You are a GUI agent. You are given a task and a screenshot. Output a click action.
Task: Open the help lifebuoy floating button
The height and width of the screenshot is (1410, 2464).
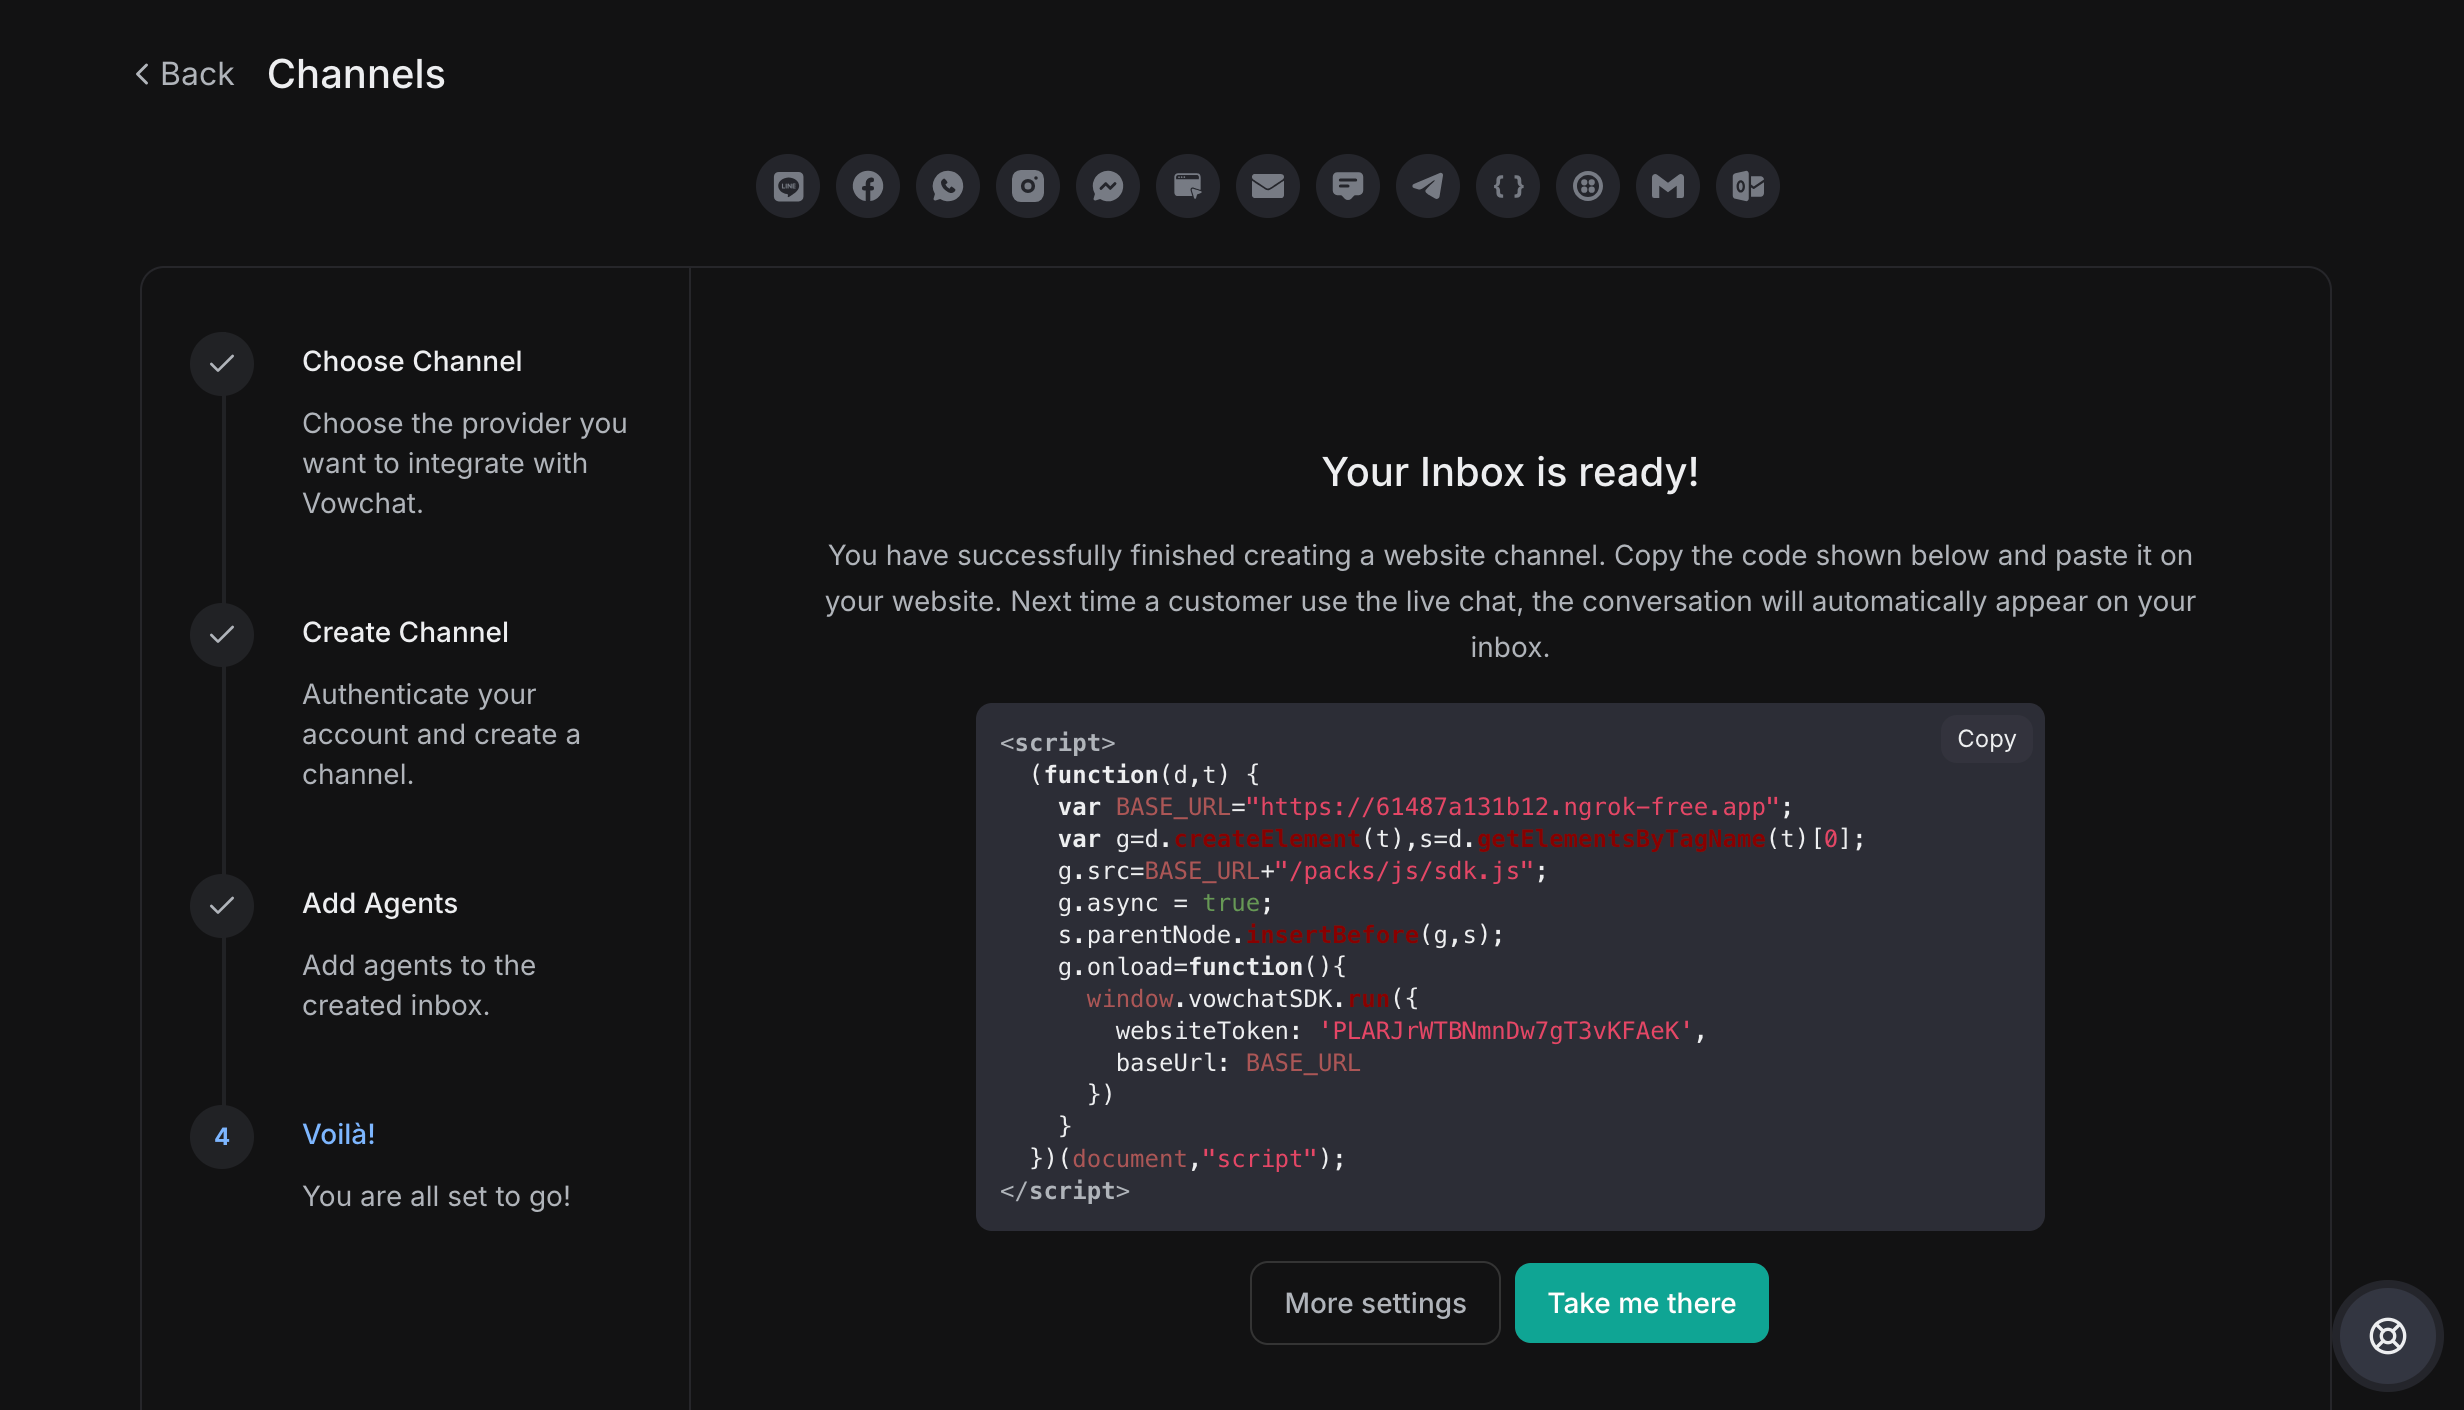[x=2387, y=1336]
